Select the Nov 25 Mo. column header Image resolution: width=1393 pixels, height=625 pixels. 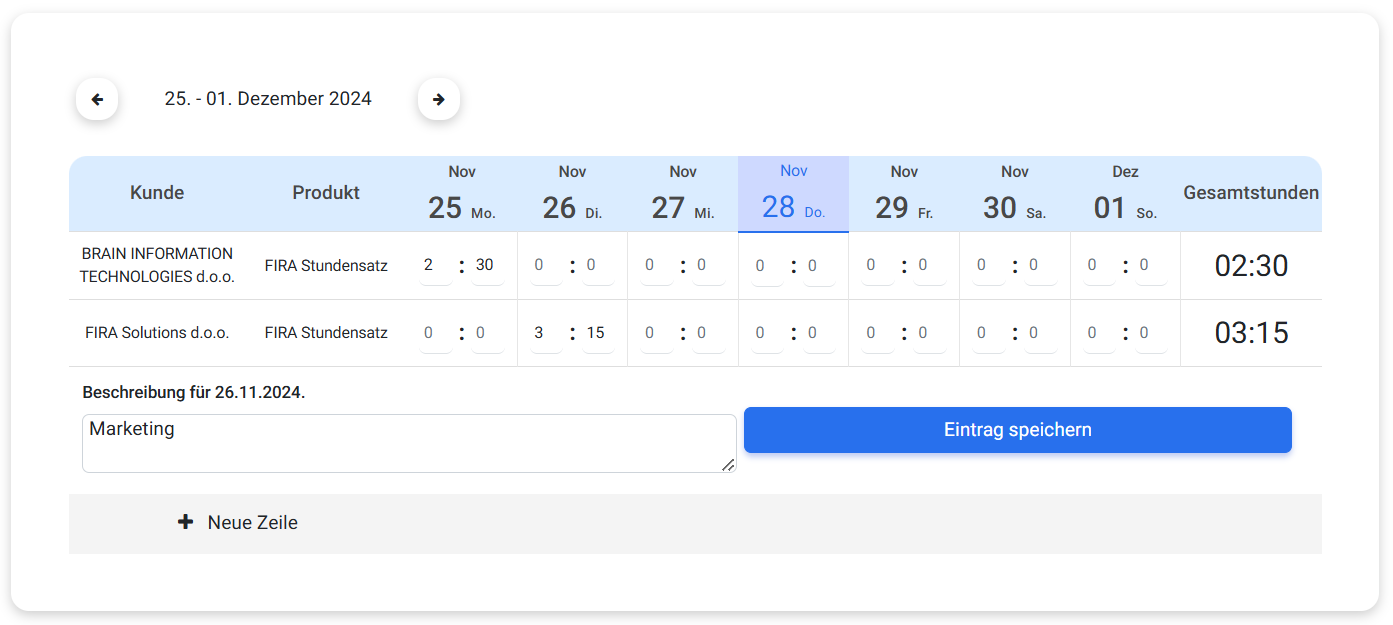462,194
